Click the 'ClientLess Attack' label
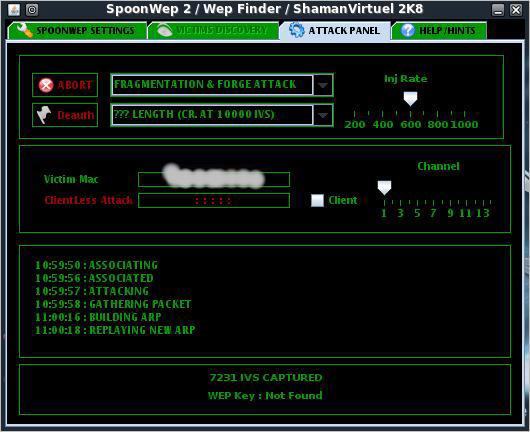The image size is (530, 432). tap(88, 200)
